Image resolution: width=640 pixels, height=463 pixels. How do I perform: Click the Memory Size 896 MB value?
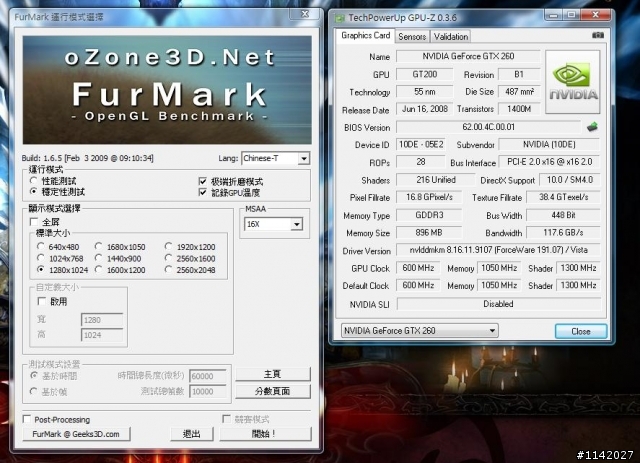tap(429, 232)
